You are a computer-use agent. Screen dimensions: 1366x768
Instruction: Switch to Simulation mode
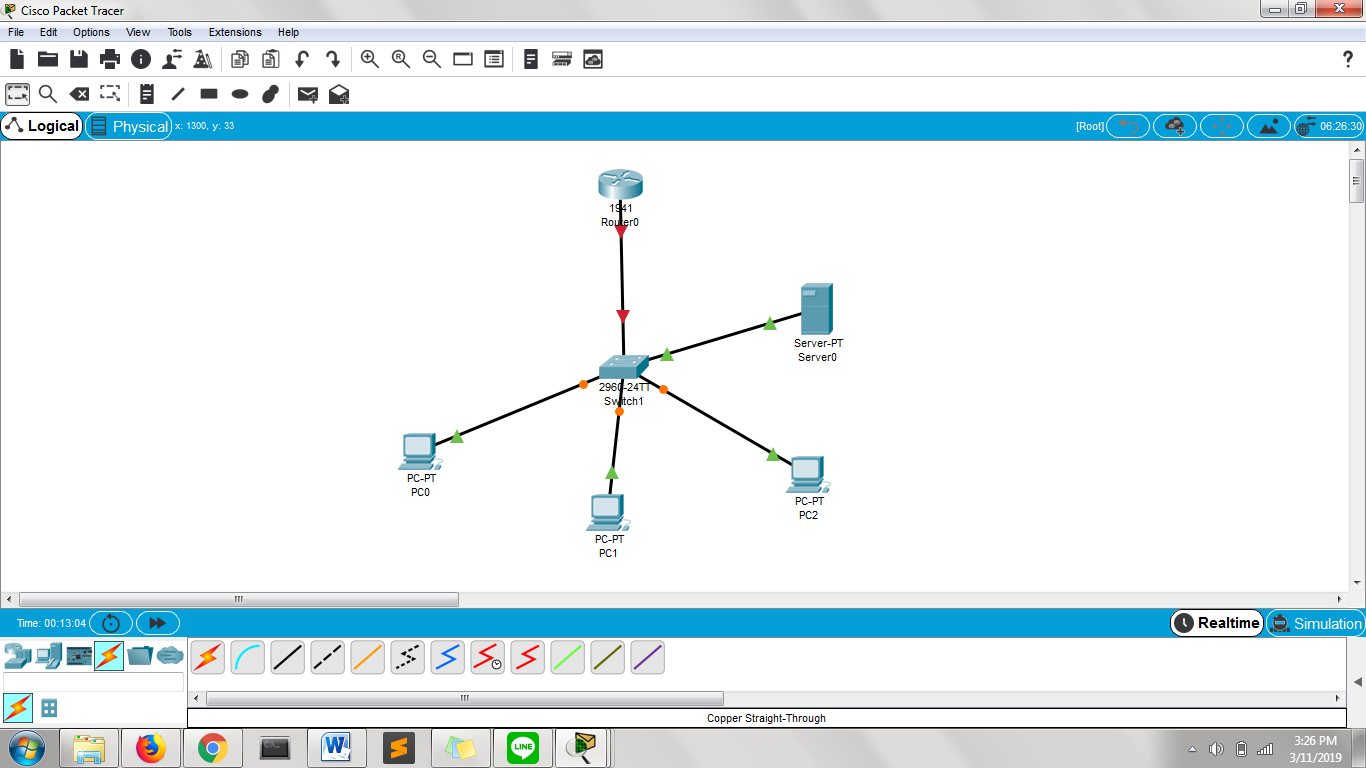[1315, 623]
